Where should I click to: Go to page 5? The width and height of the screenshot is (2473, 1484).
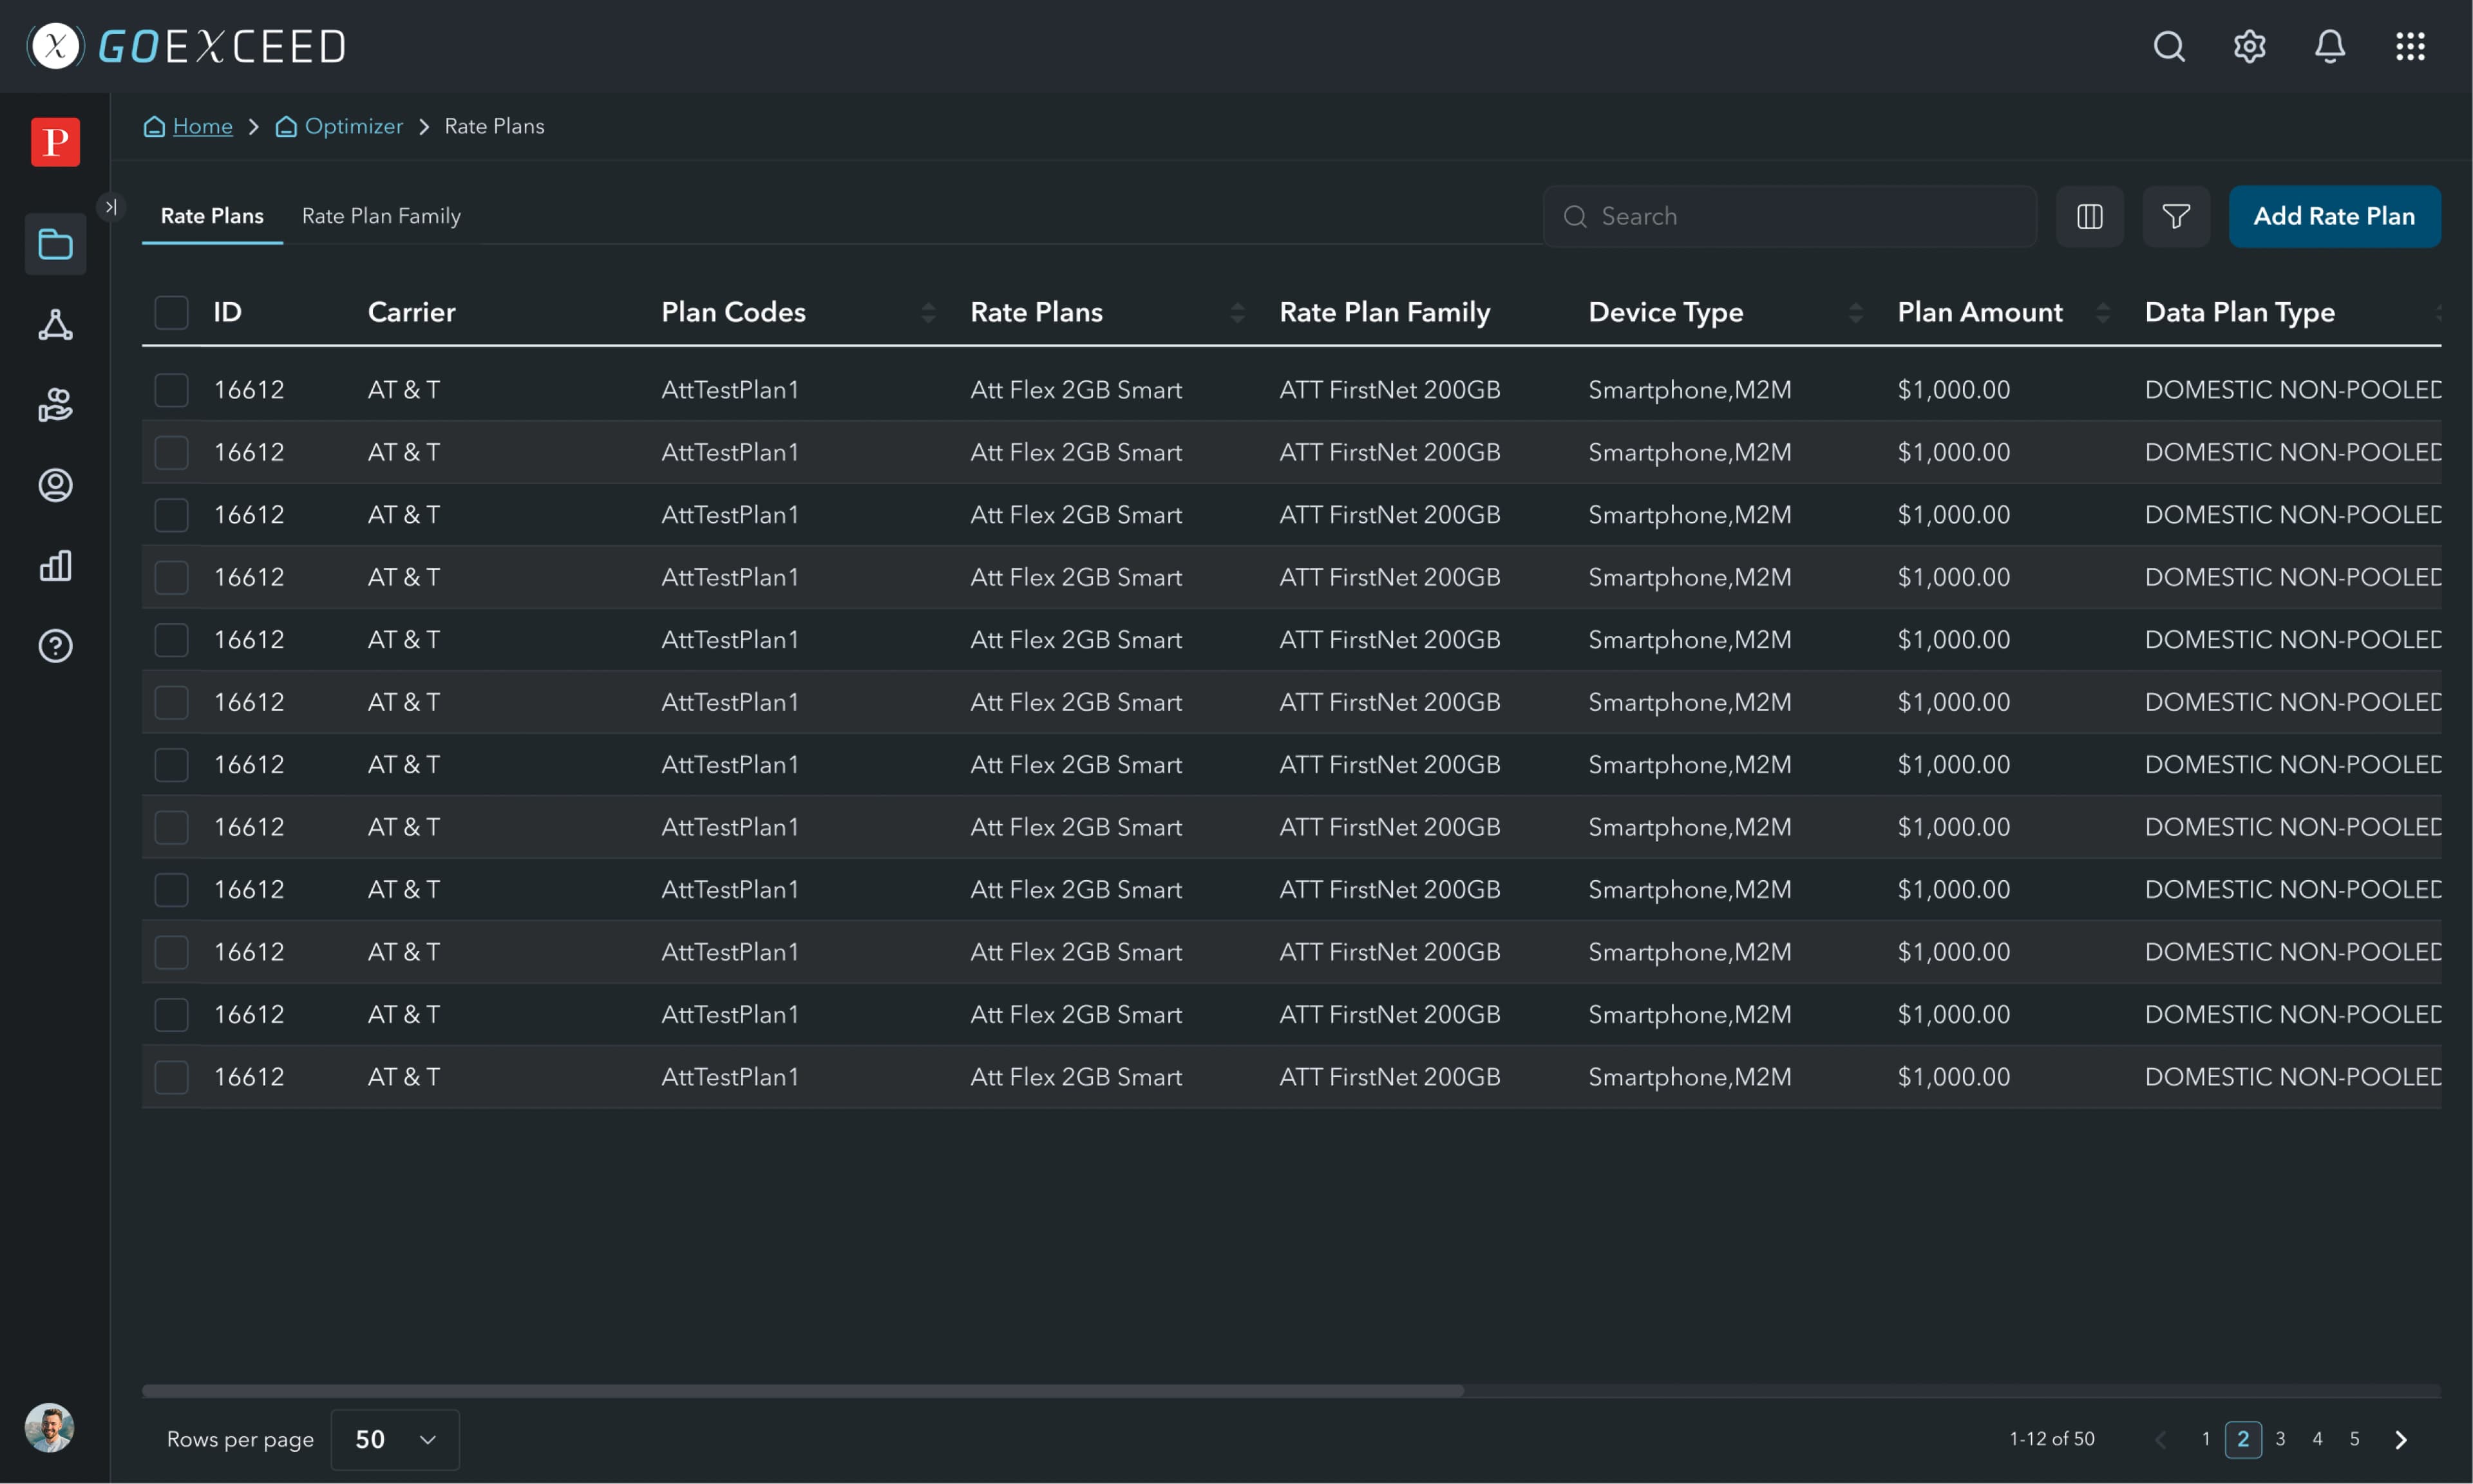tap(2354, 1439)
